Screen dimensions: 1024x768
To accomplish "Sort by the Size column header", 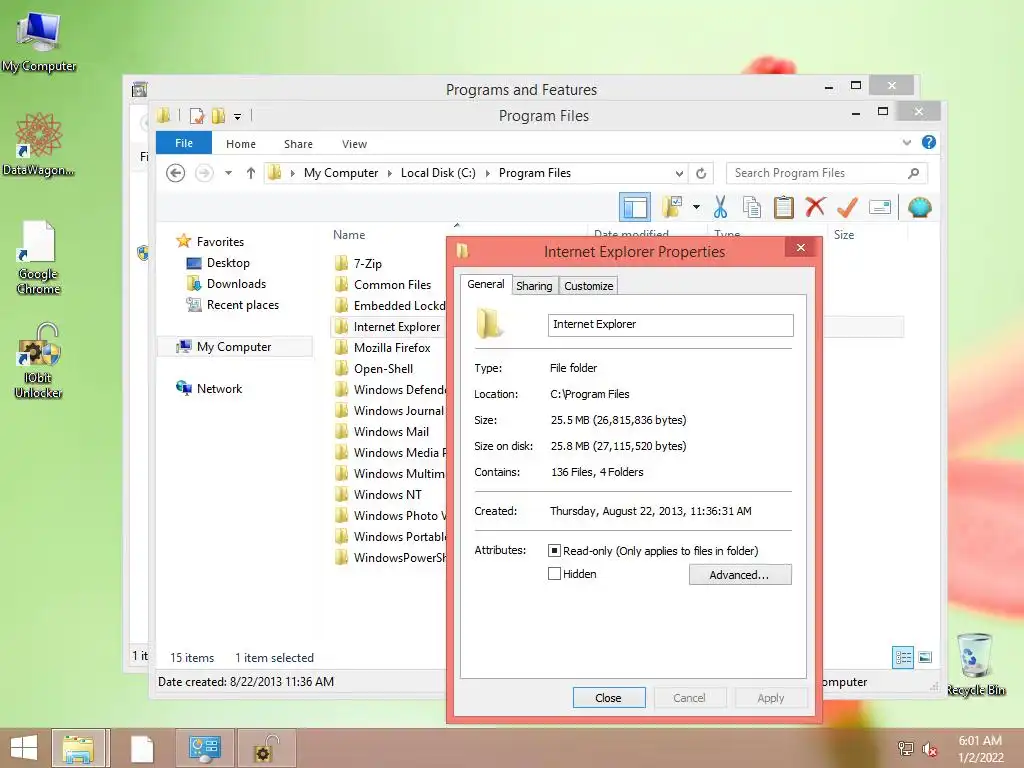I will tap(843, 234).
